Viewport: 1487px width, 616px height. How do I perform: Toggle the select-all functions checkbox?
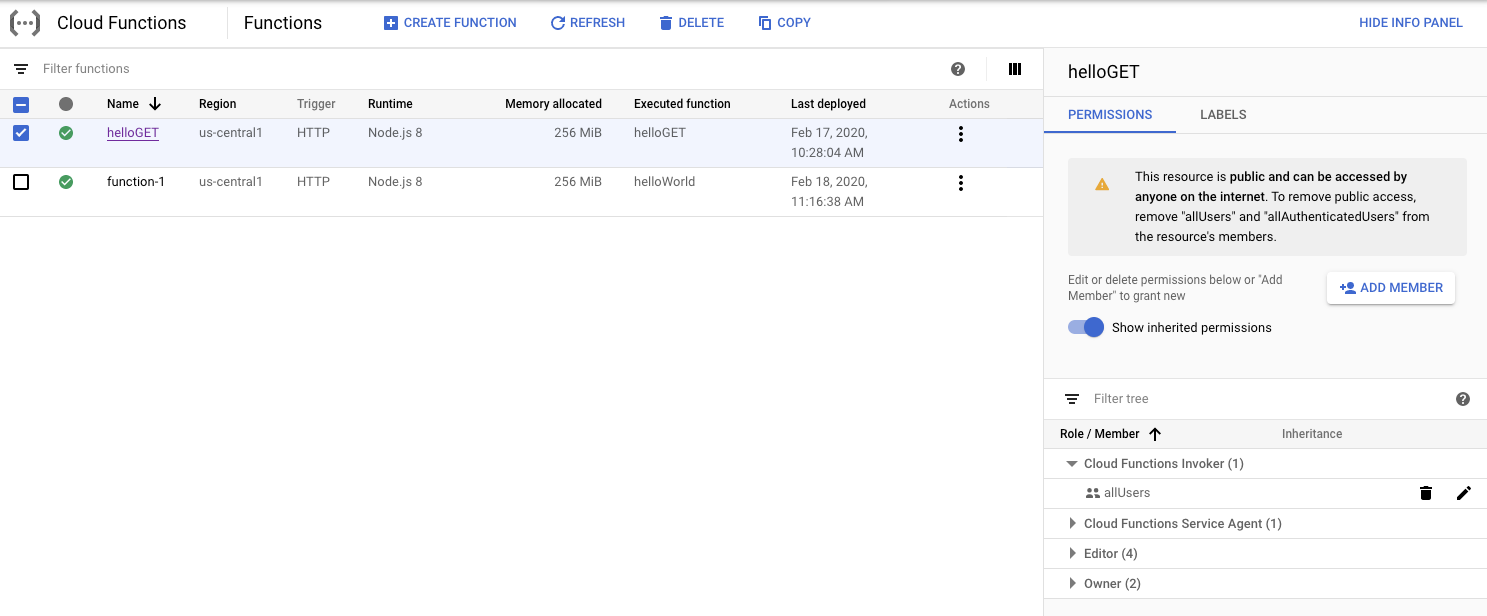pos(21,104)
